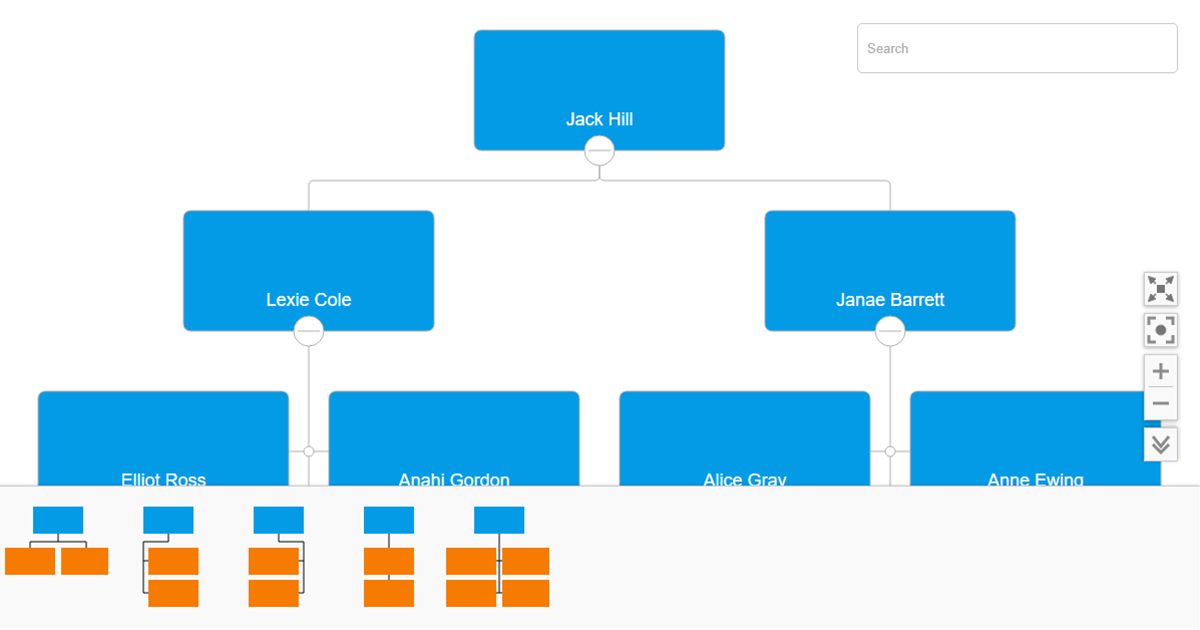Collapse Janae Barrett's children toggle

pos(889,330)
